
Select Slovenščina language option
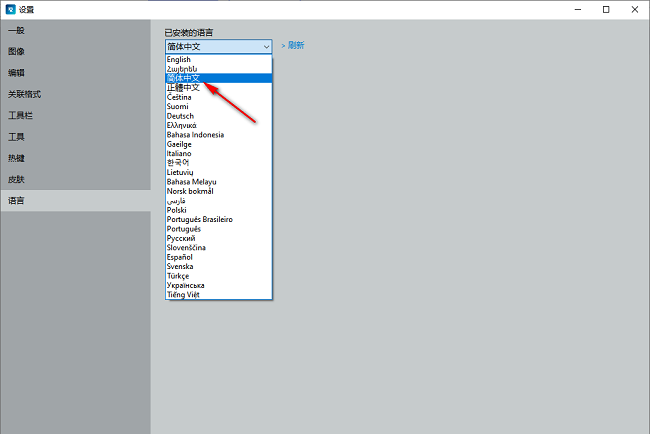[x=218, y=247]
